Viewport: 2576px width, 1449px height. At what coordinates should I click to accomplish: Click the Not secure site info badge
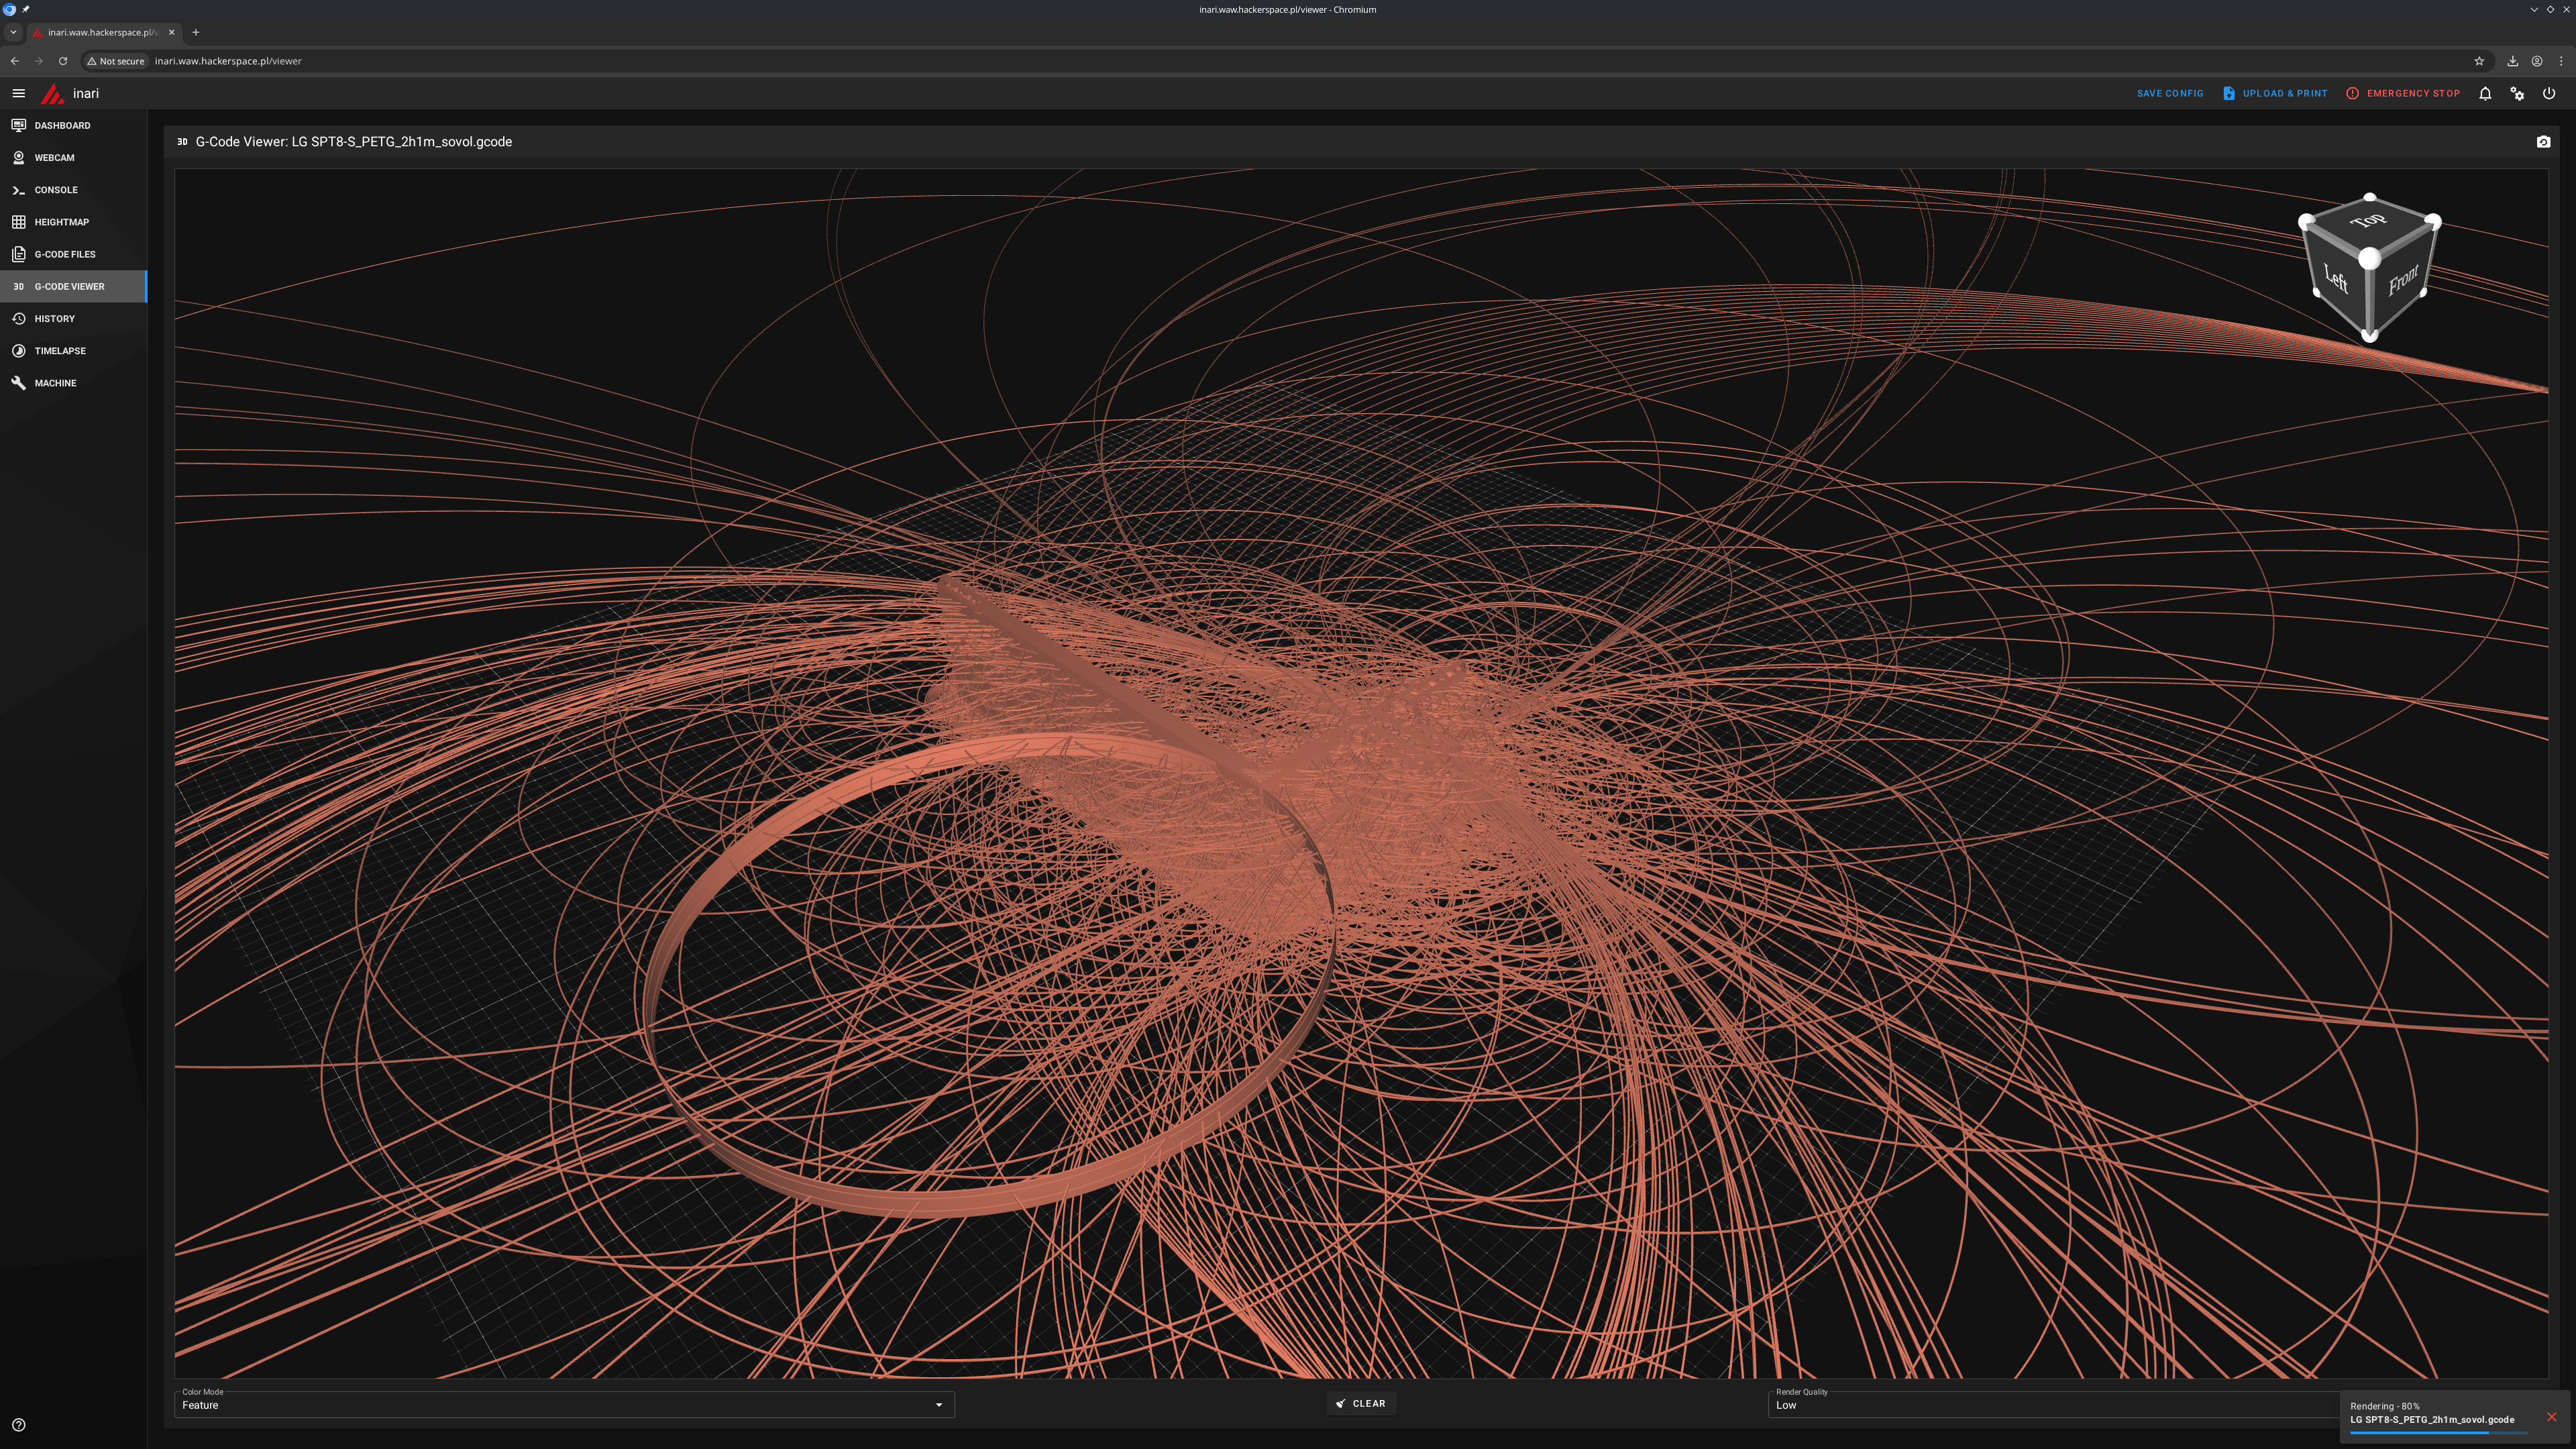tap(116, 61)
